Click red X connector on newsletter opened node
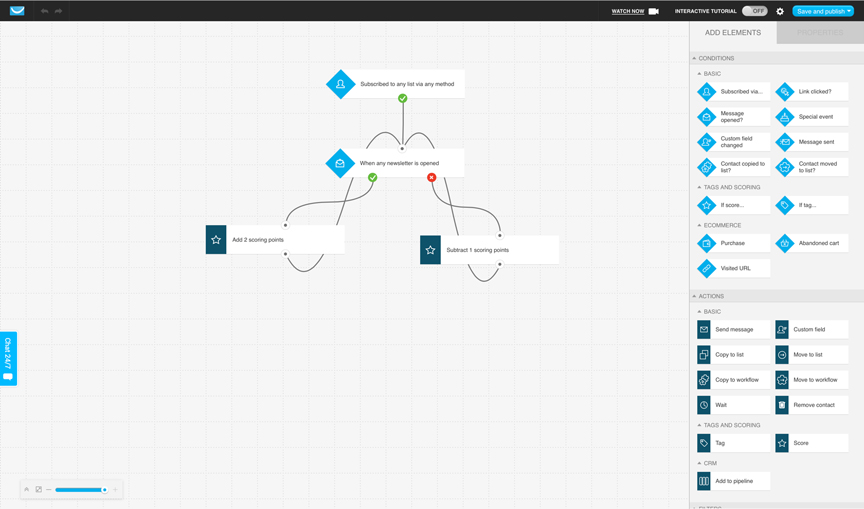Screen dimensions: 864x509 [431, 177]
